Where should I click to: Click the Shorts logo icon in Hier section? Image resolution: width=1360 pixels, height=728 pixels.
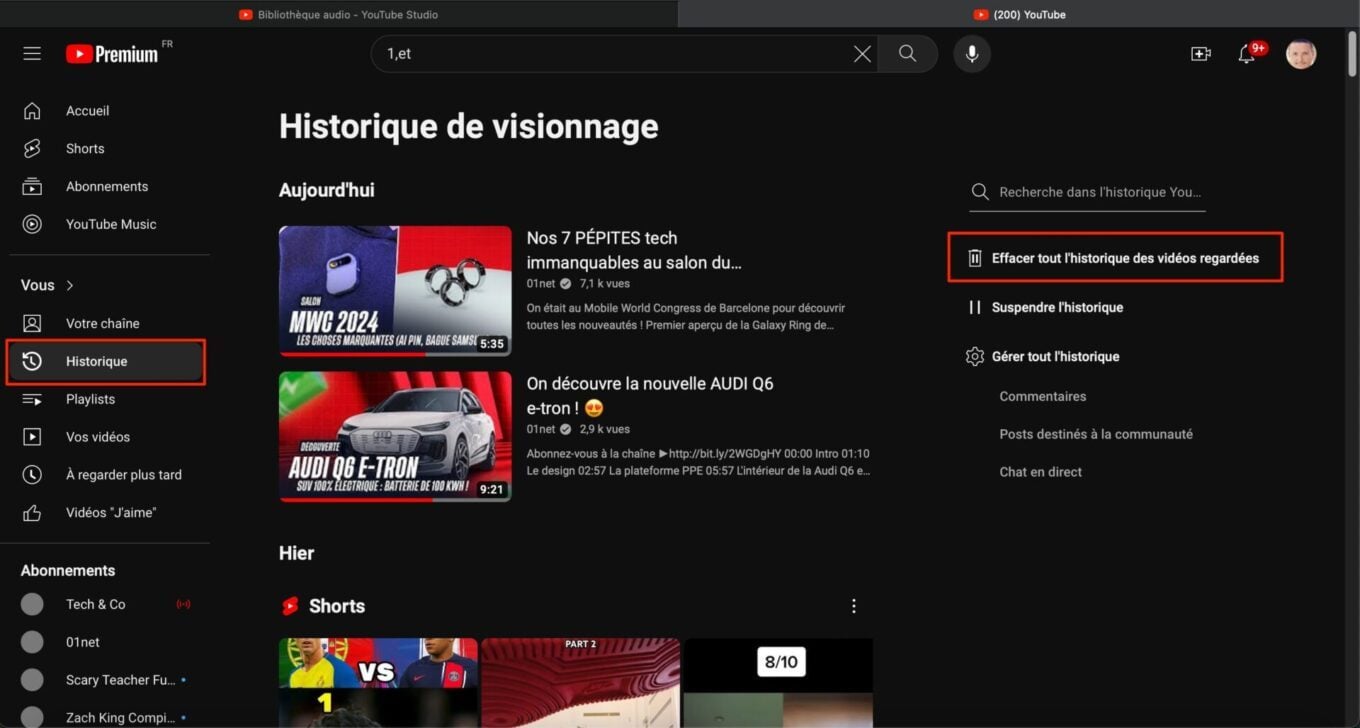pyautogui.click(x=291, y=606)
